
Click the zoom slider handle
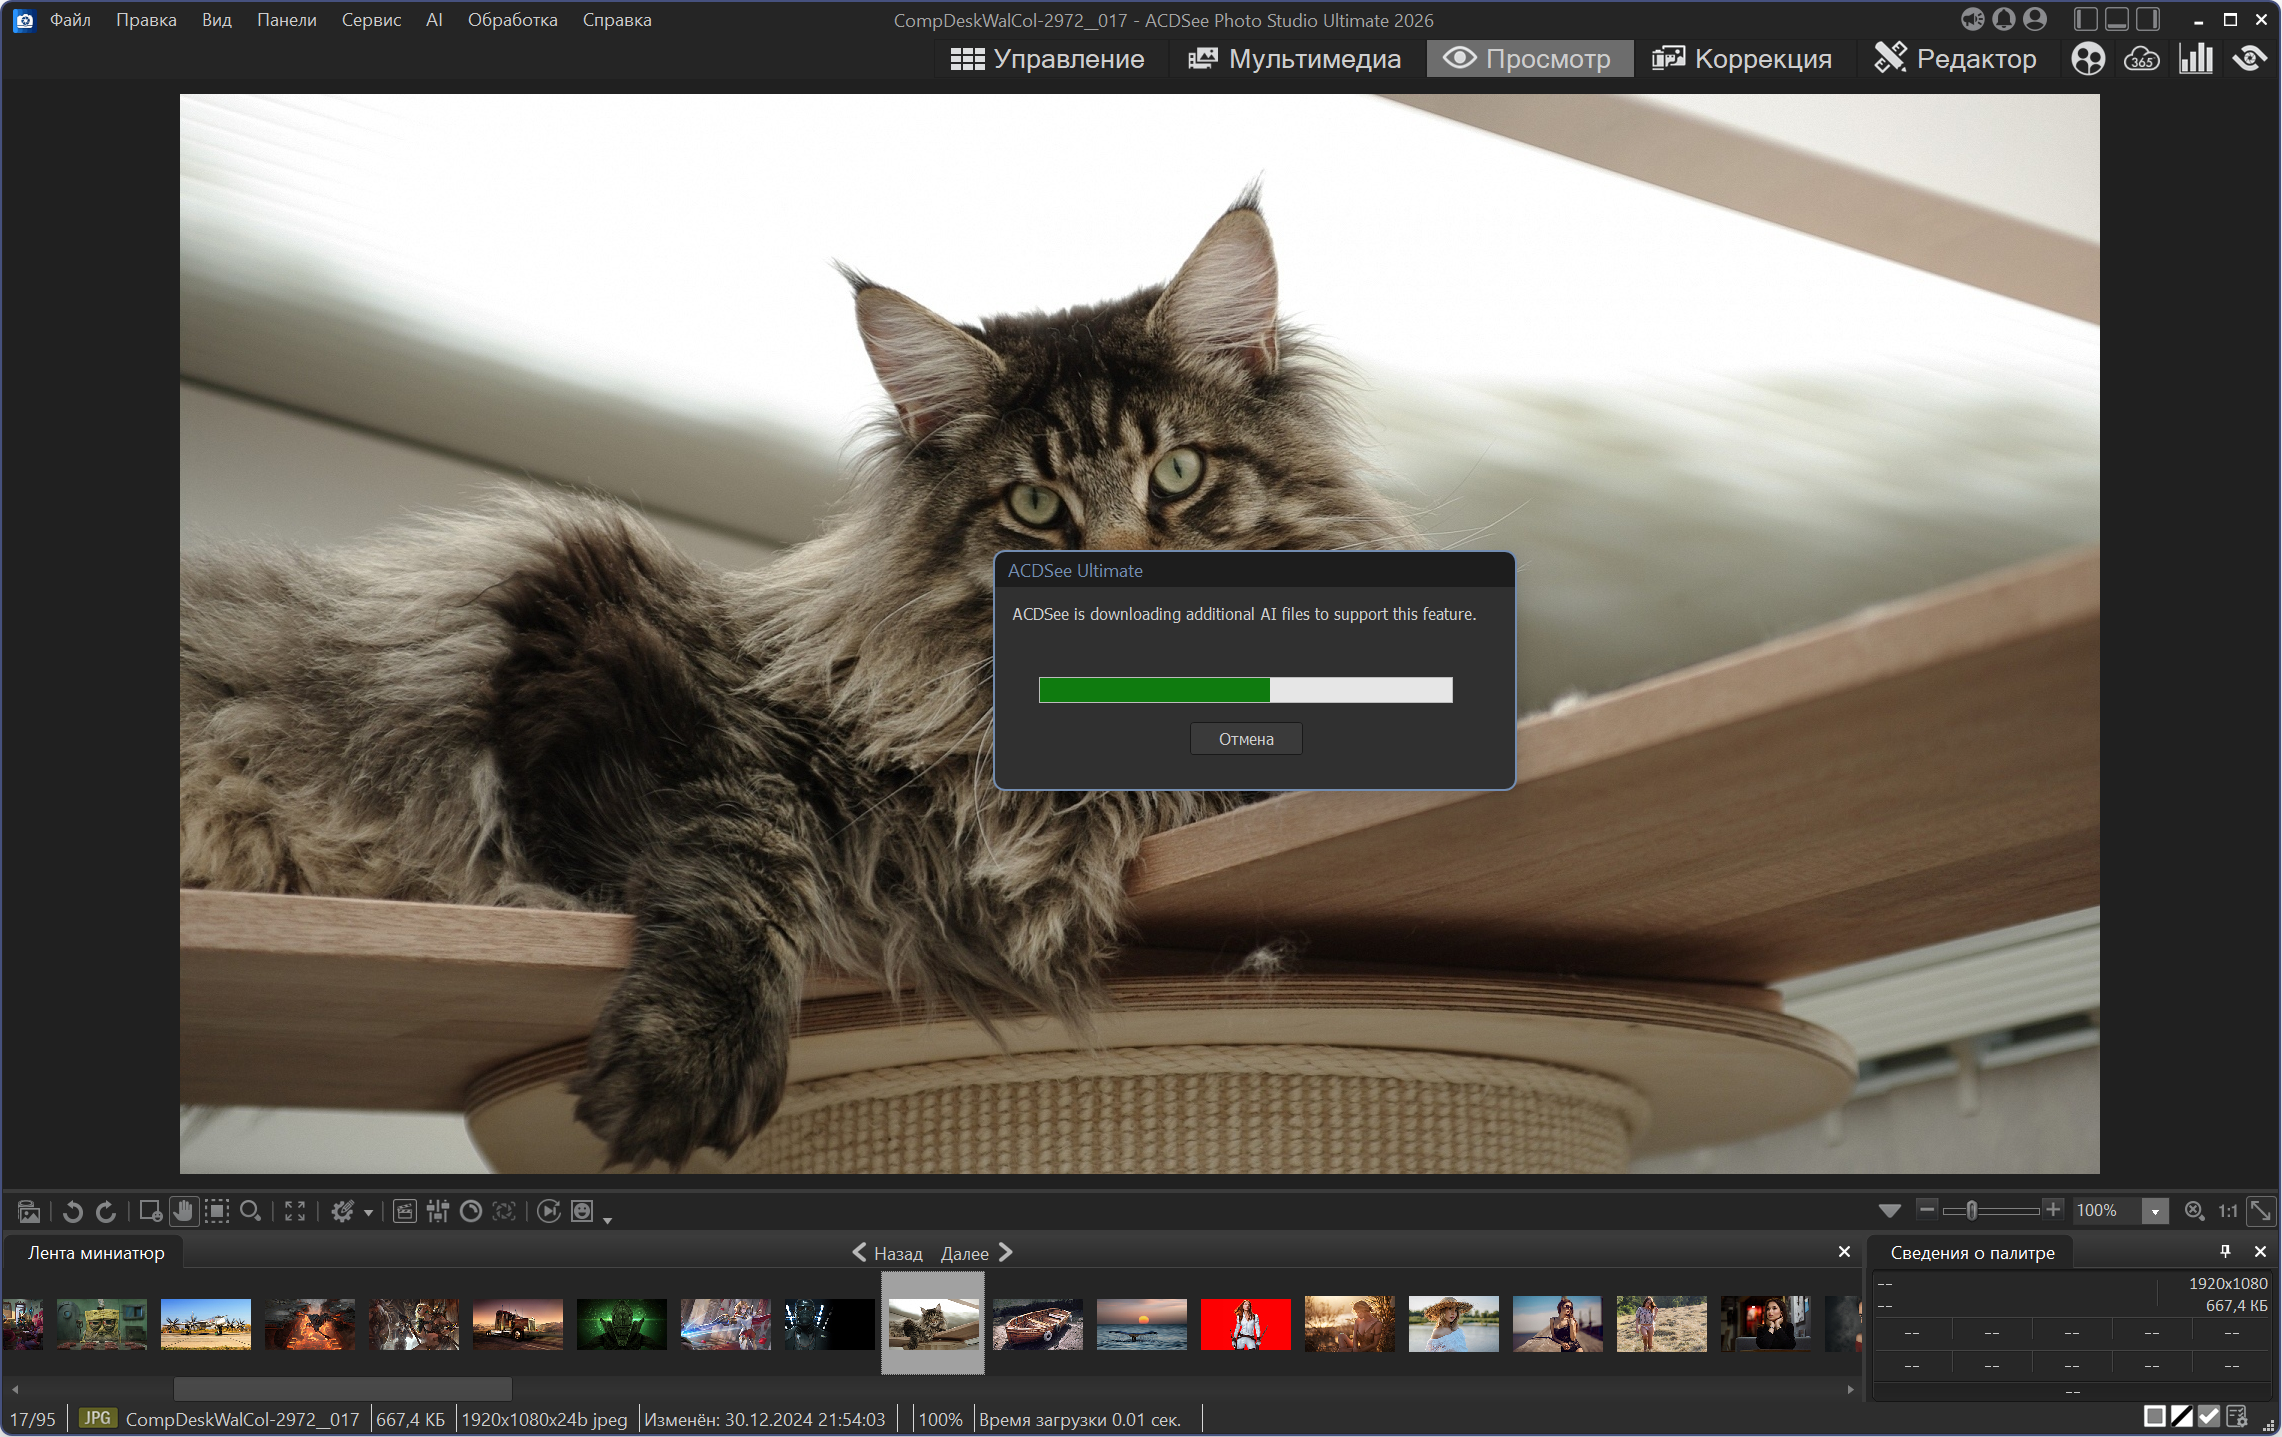click(1971, 1210)
